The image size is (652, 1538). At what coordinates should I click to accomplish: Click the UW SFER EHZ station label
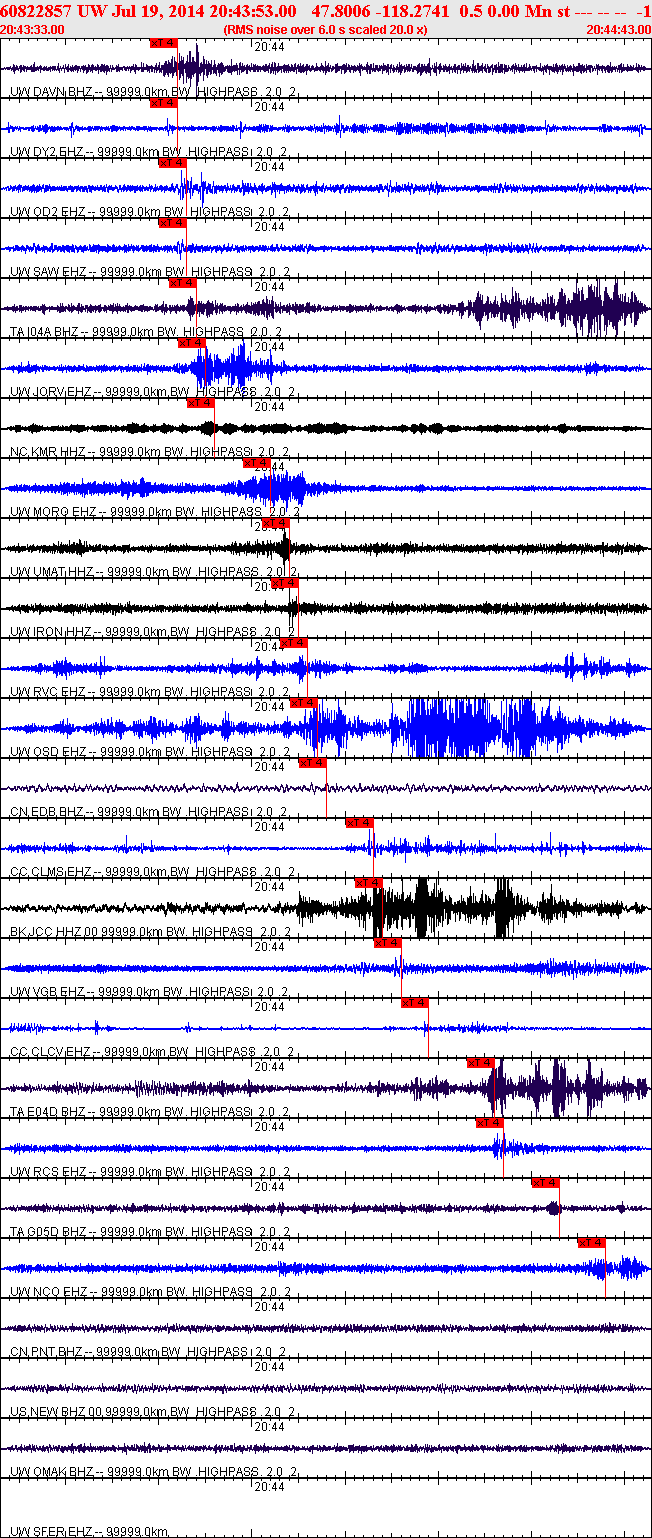(x=50, y=1531)
